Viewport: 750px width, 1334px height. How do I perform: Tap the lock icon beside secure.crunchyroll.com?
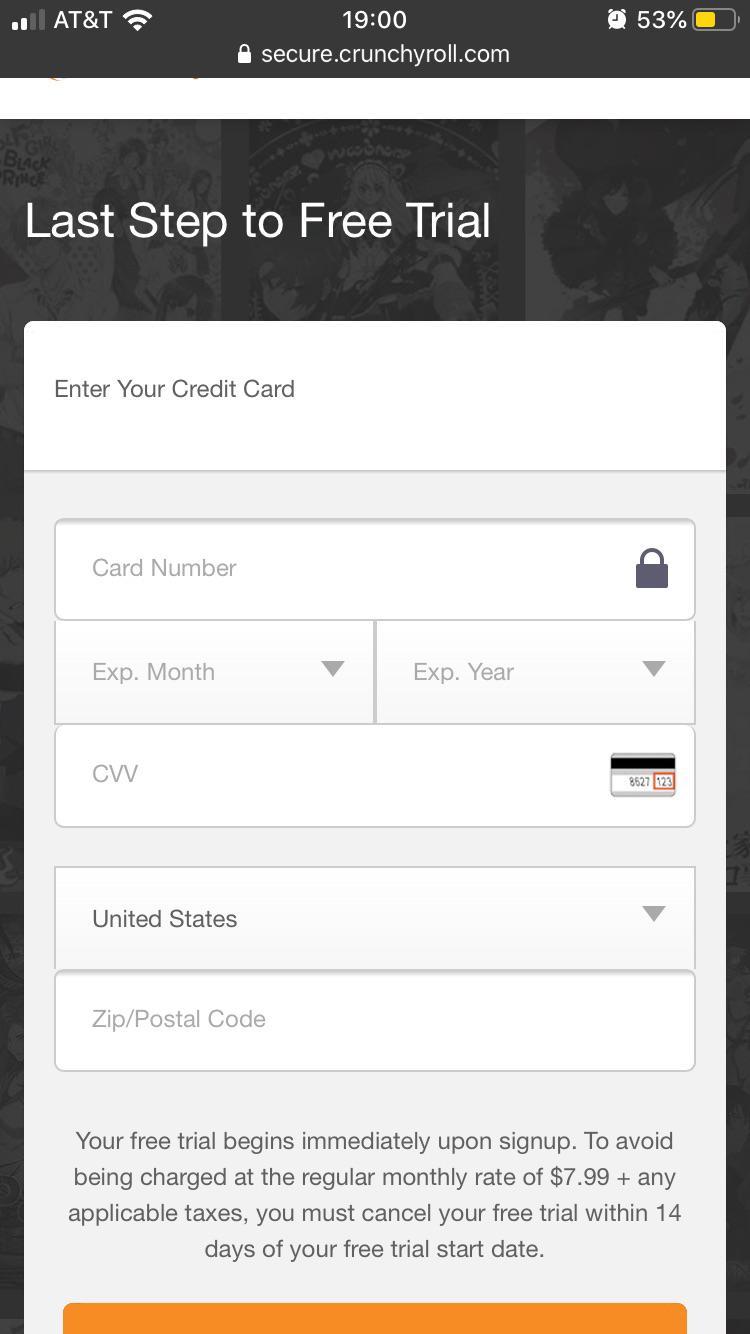(244, 54)
